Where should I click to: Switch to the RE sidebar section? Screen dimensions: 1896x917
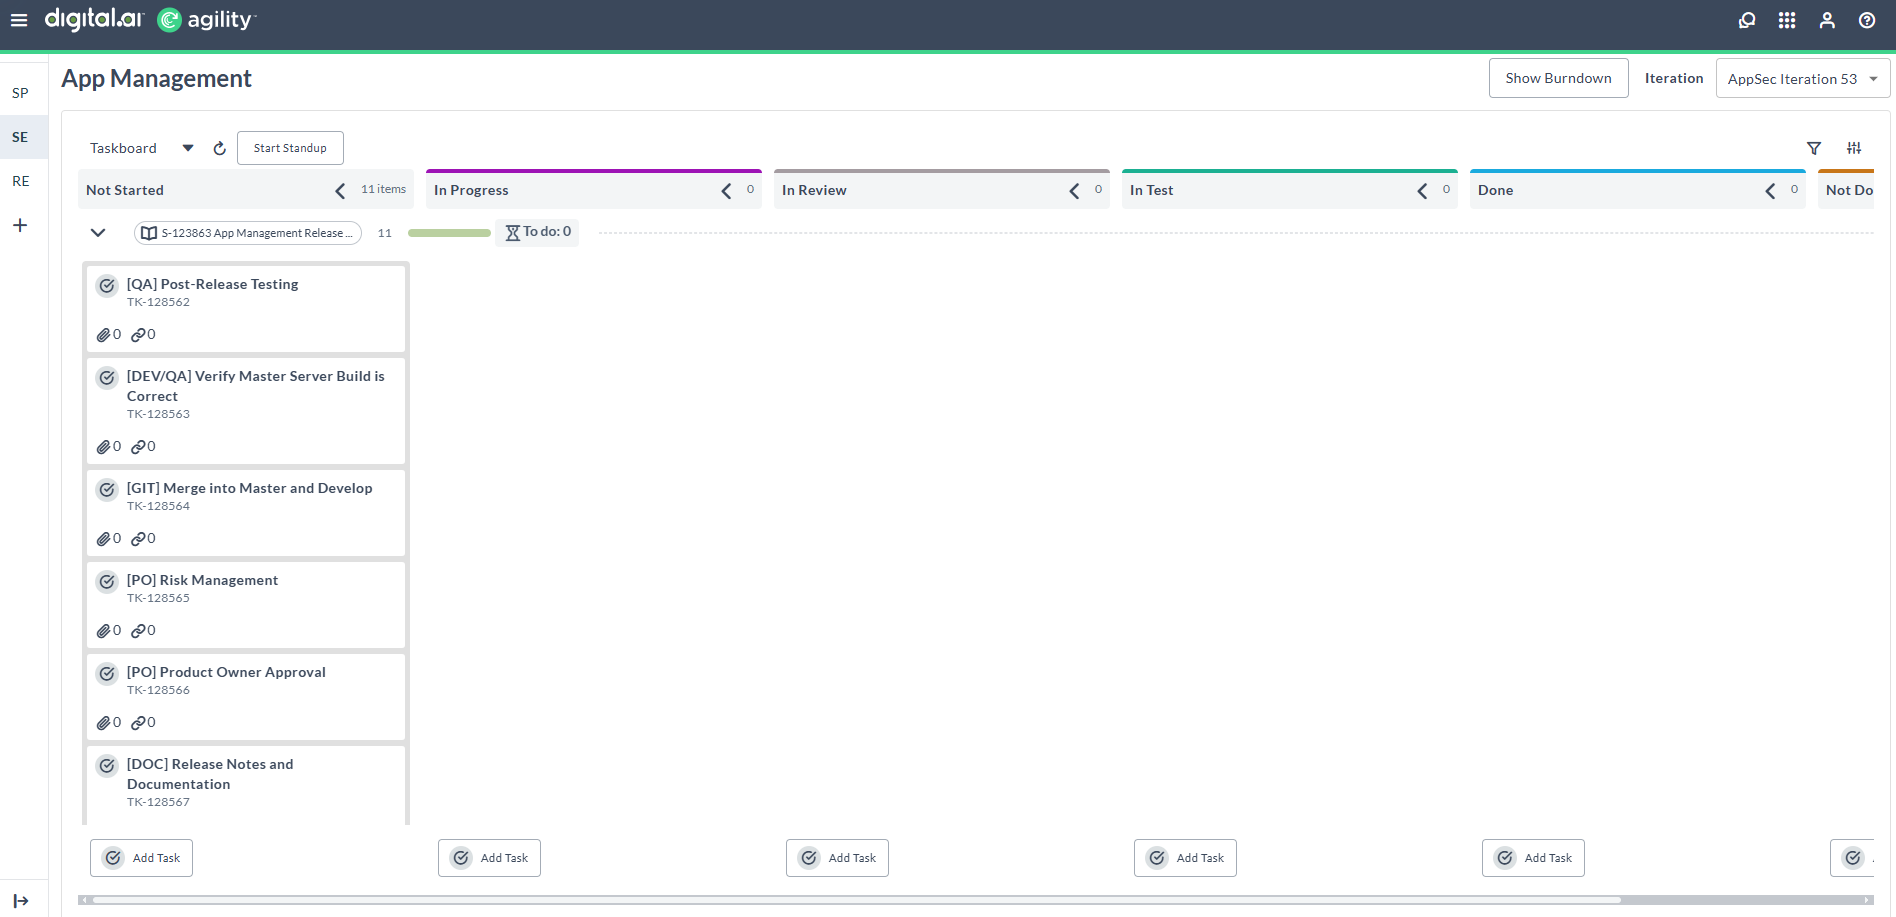pyautogui.click(x=20, y=181)
